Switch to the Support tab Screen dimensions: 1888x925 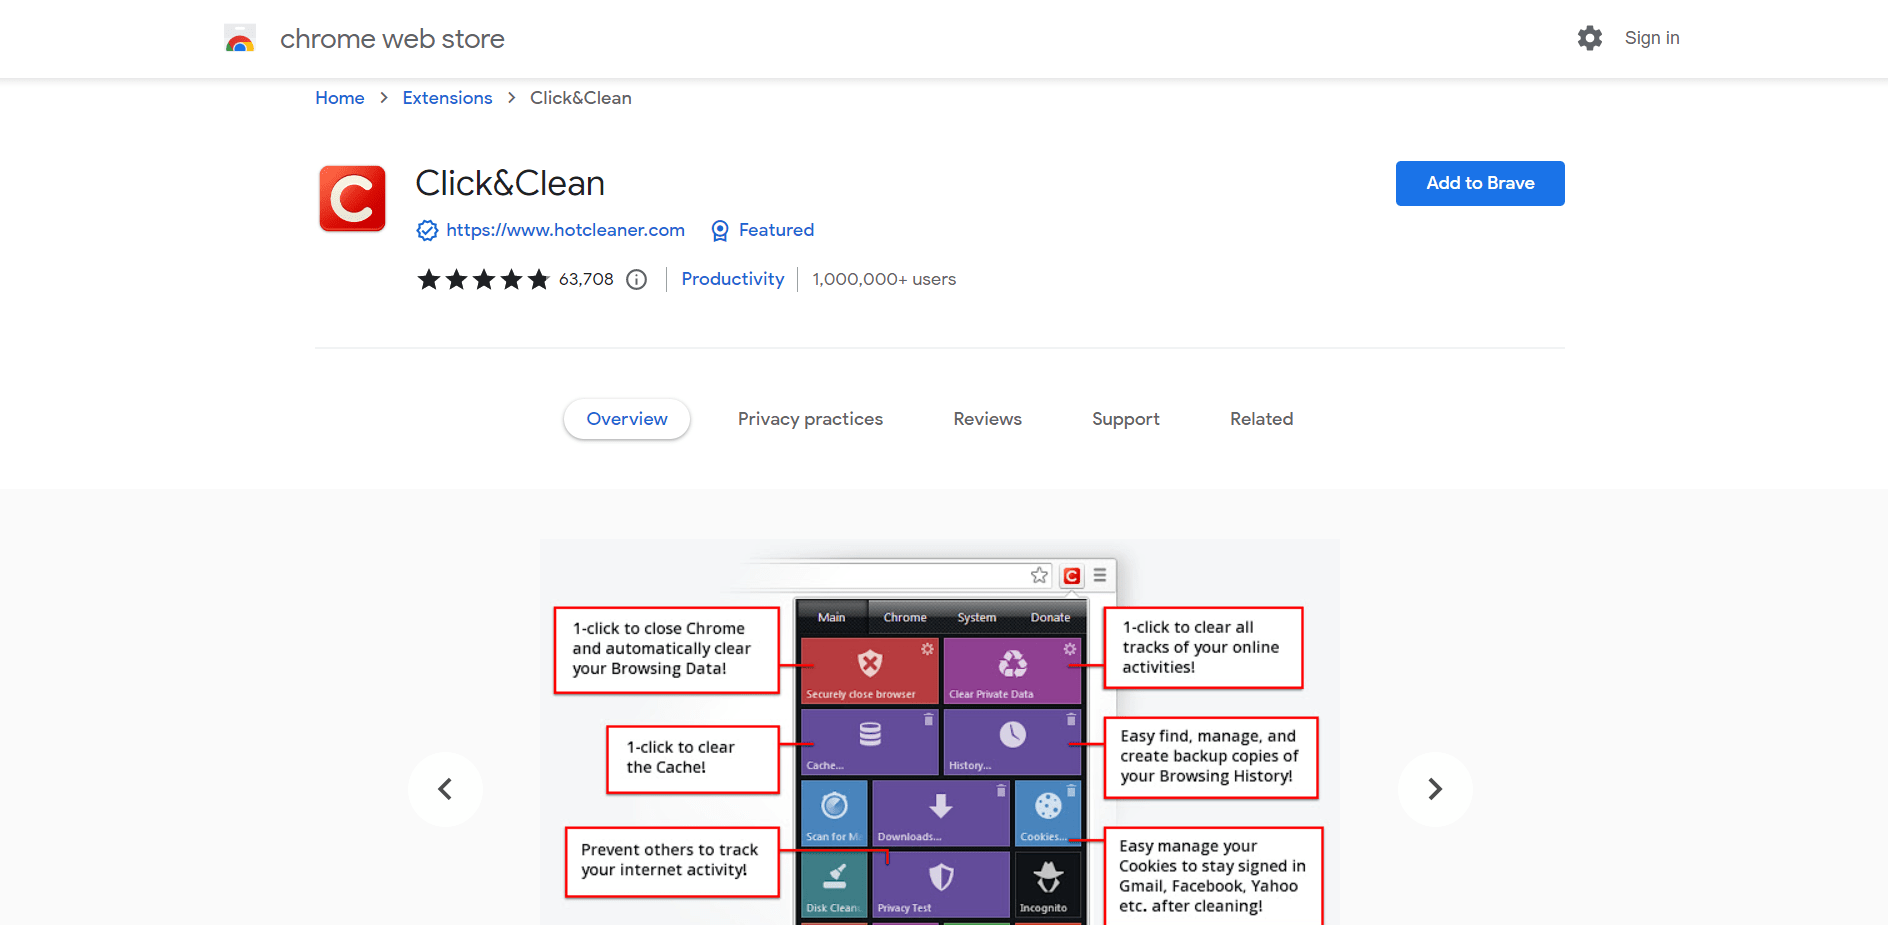coord(1124,419)
